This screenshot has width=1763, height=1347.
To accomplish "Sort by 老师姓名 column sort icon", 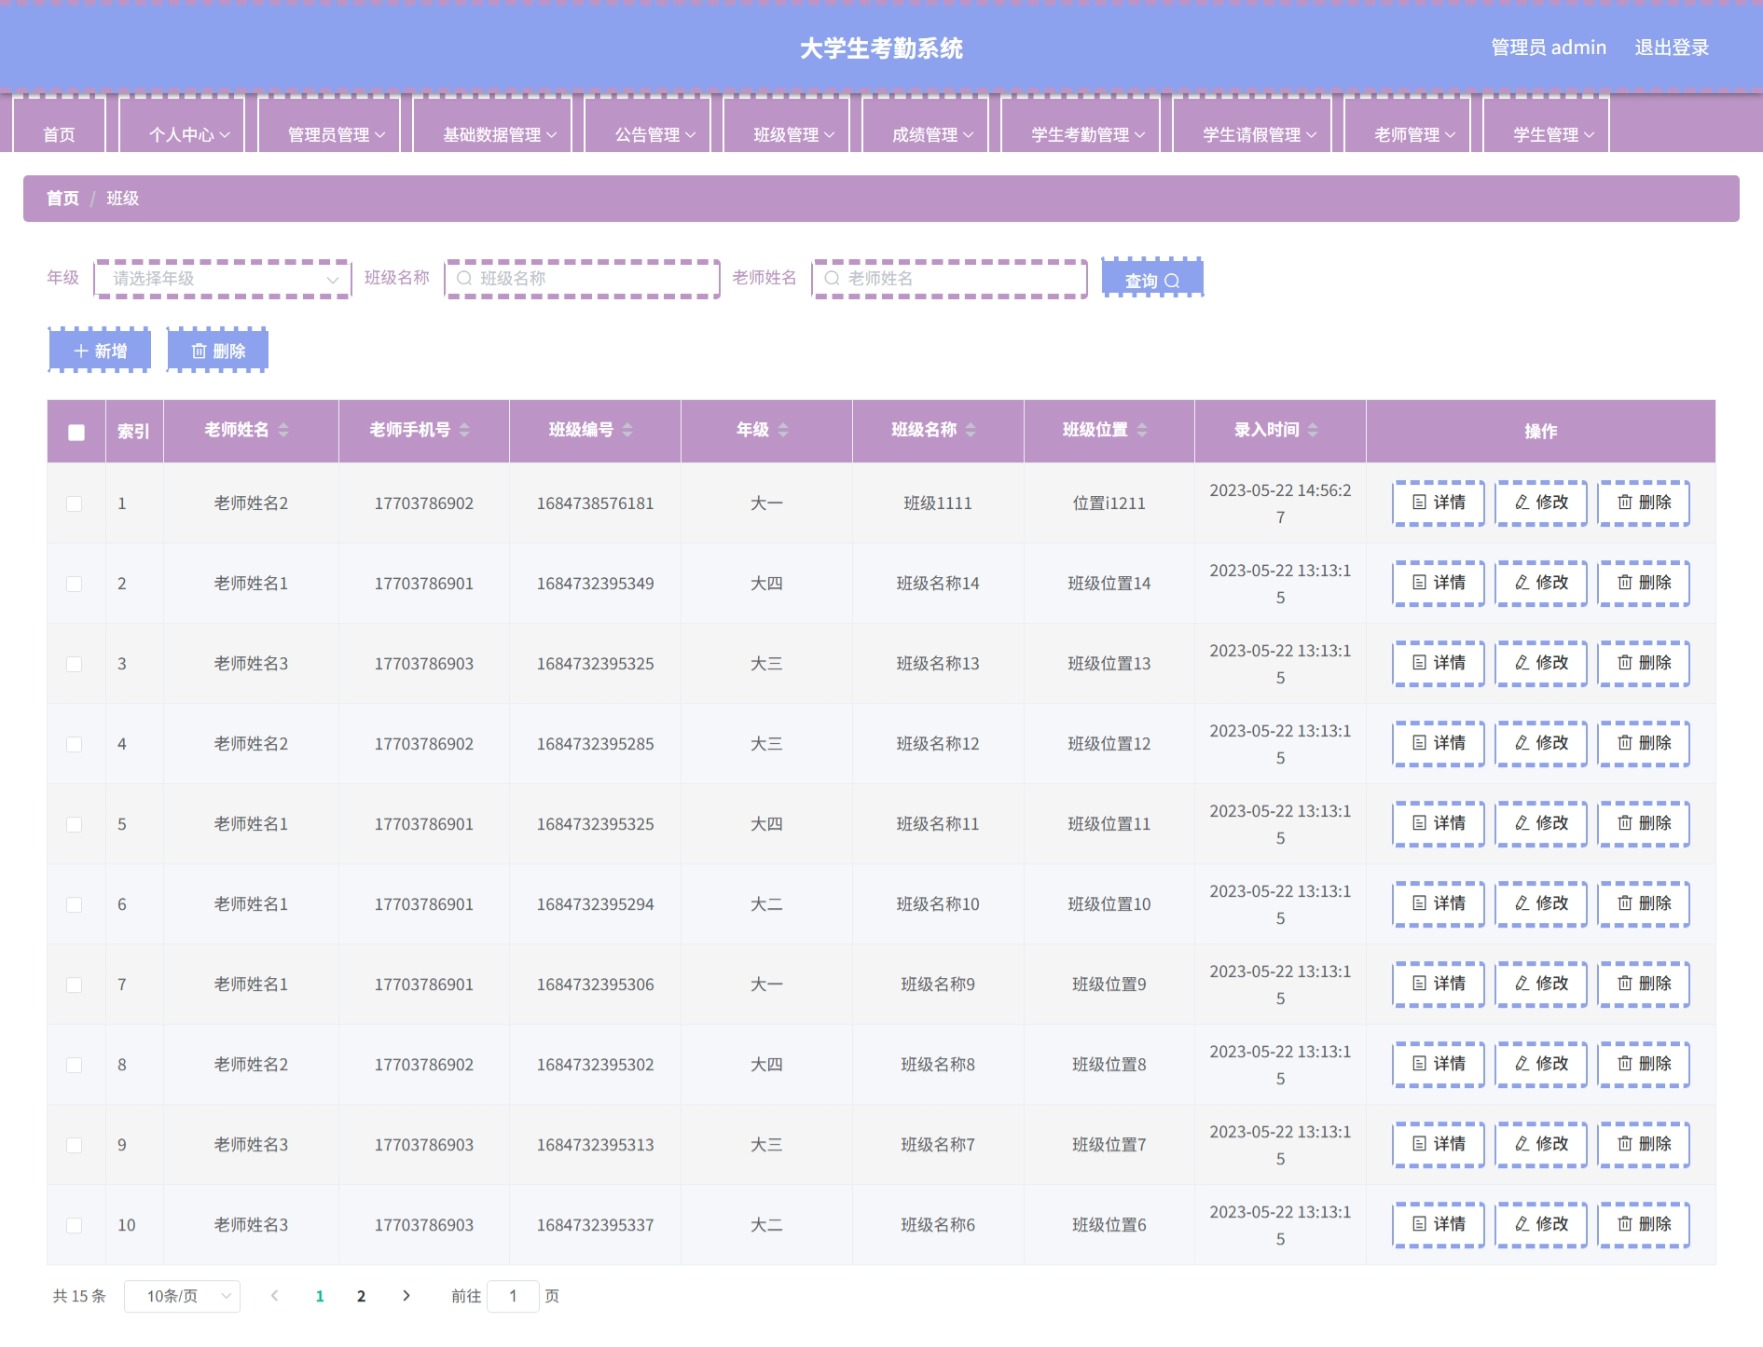I will pos(284,430).
